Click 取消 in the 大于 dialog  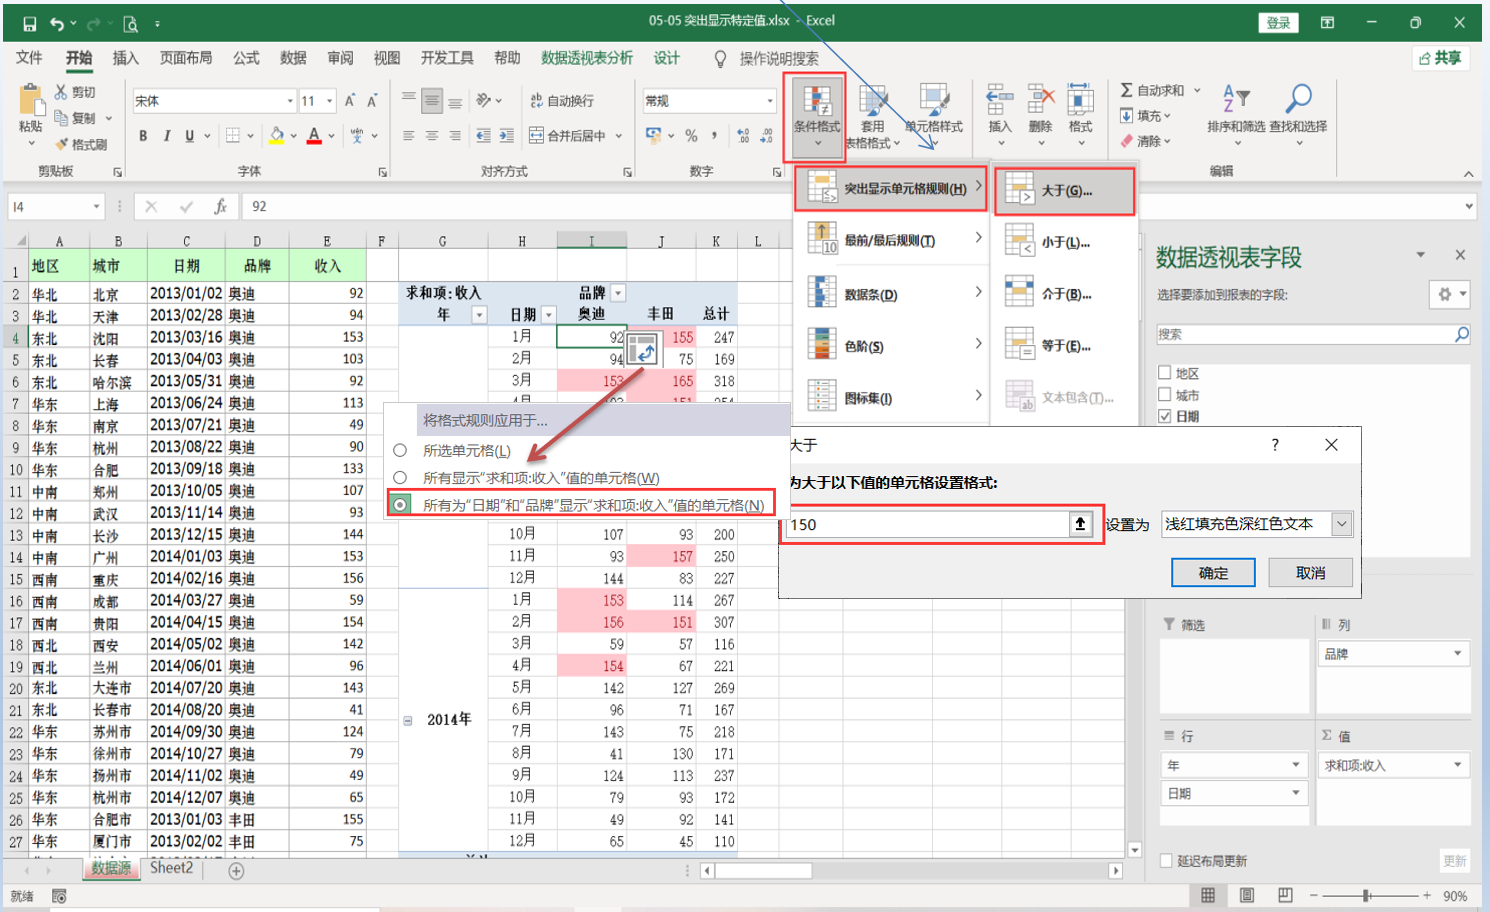(x=1310, y=573)
